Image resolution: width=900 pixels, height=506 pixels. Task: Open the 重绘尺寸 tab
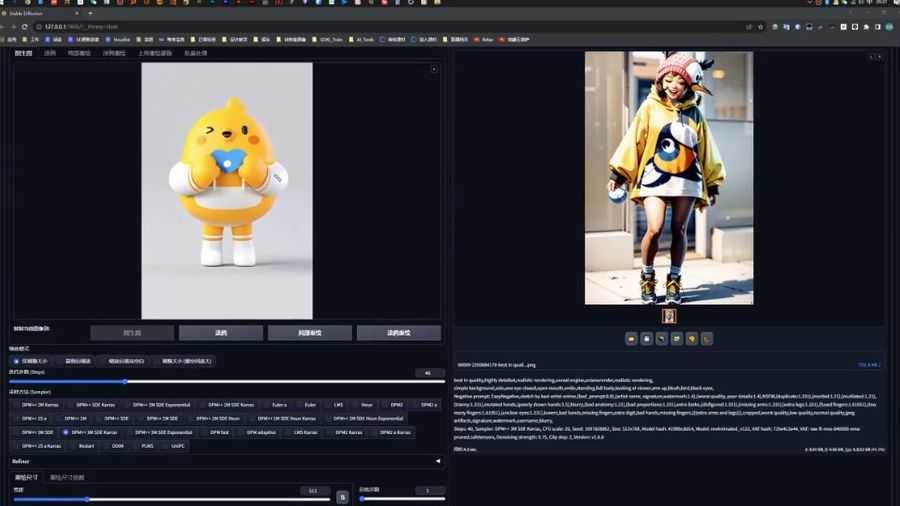(26, 477)
